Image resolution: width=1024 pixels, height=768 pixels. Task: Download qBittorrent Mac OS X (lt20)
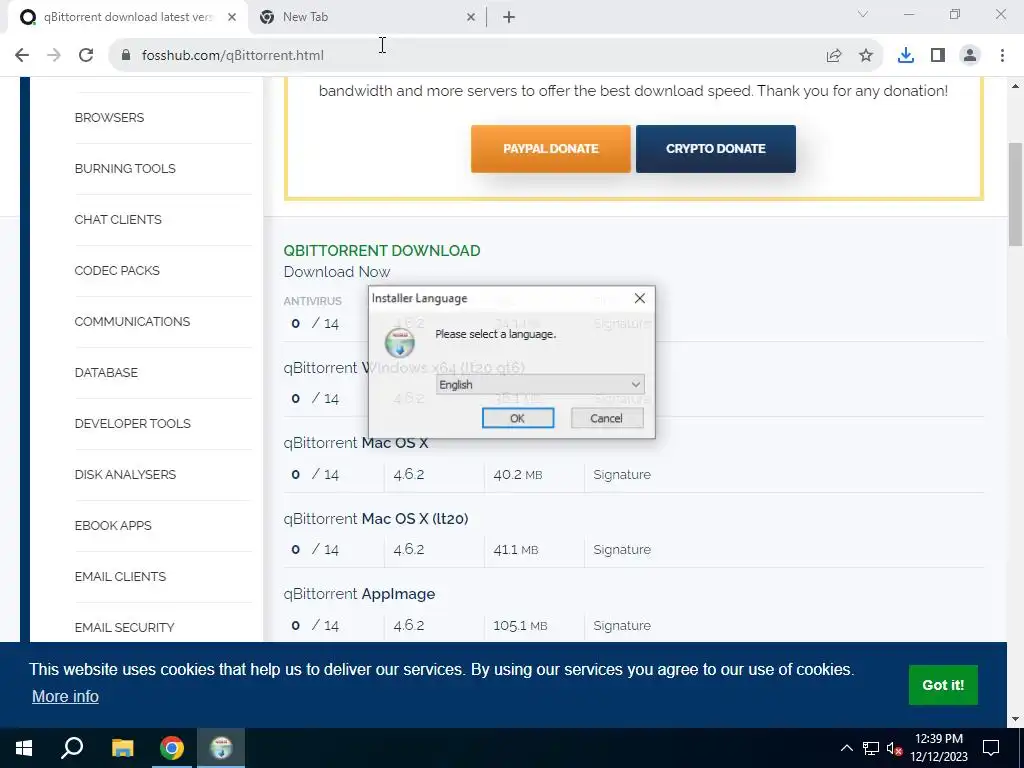coord(376,519)
